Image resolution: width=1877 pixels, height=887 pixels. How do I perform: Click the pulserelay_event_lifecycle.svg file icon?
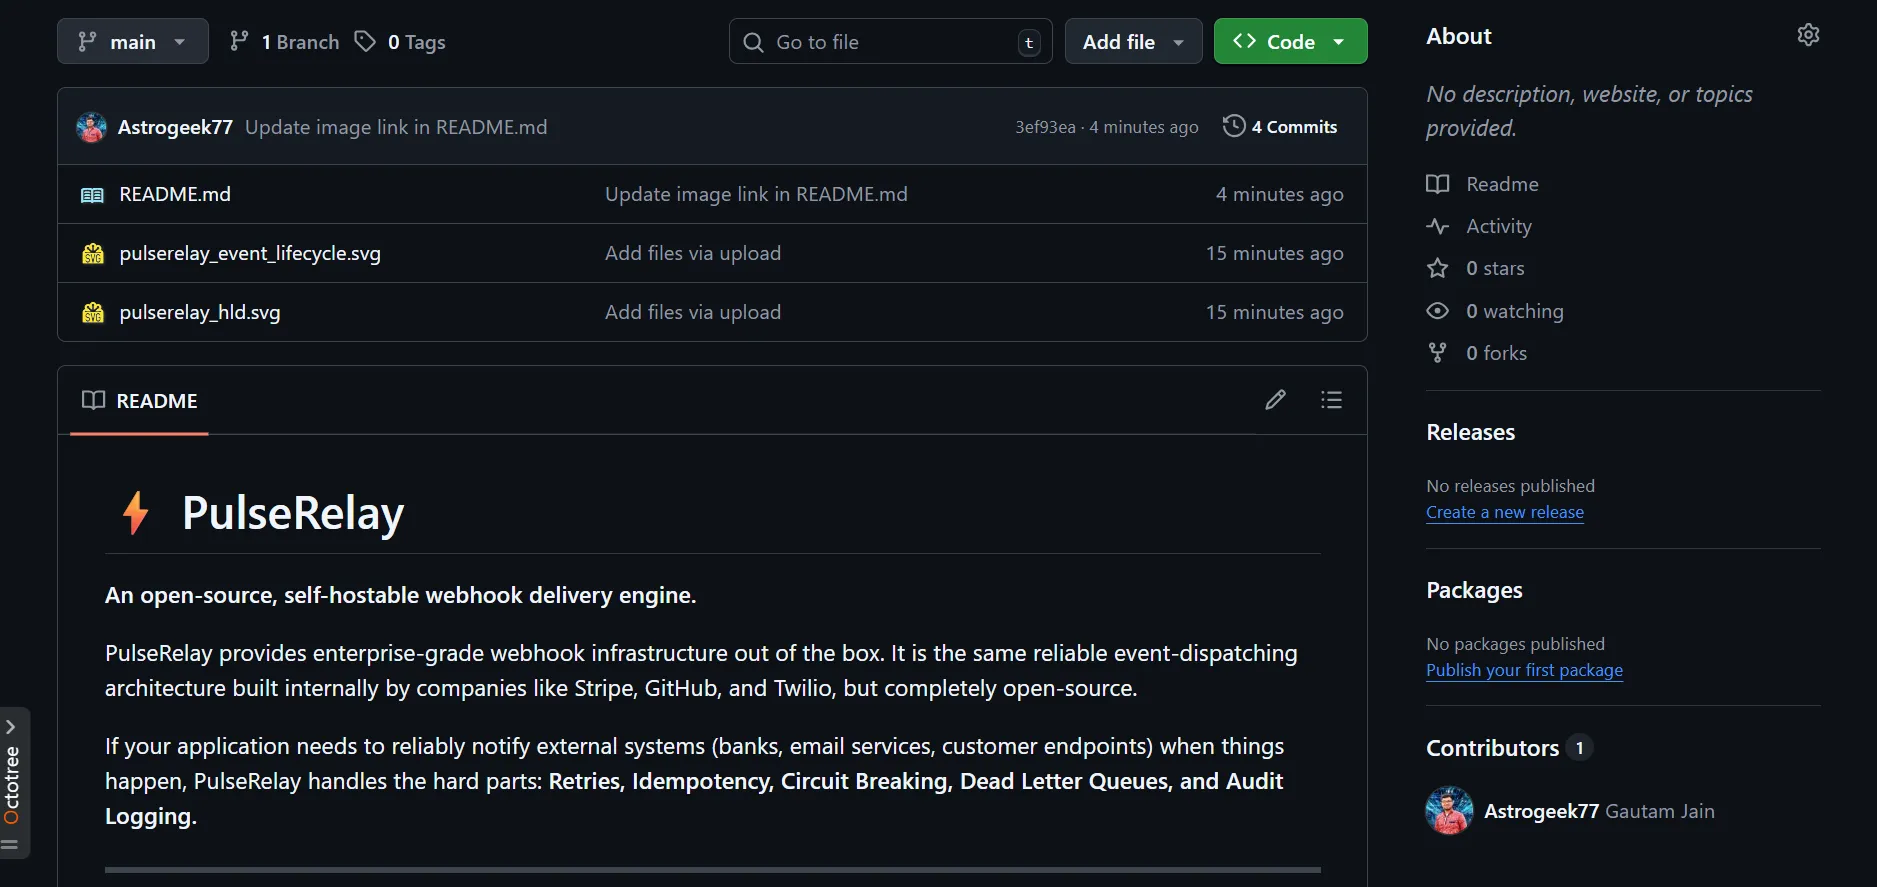(93, 253)
